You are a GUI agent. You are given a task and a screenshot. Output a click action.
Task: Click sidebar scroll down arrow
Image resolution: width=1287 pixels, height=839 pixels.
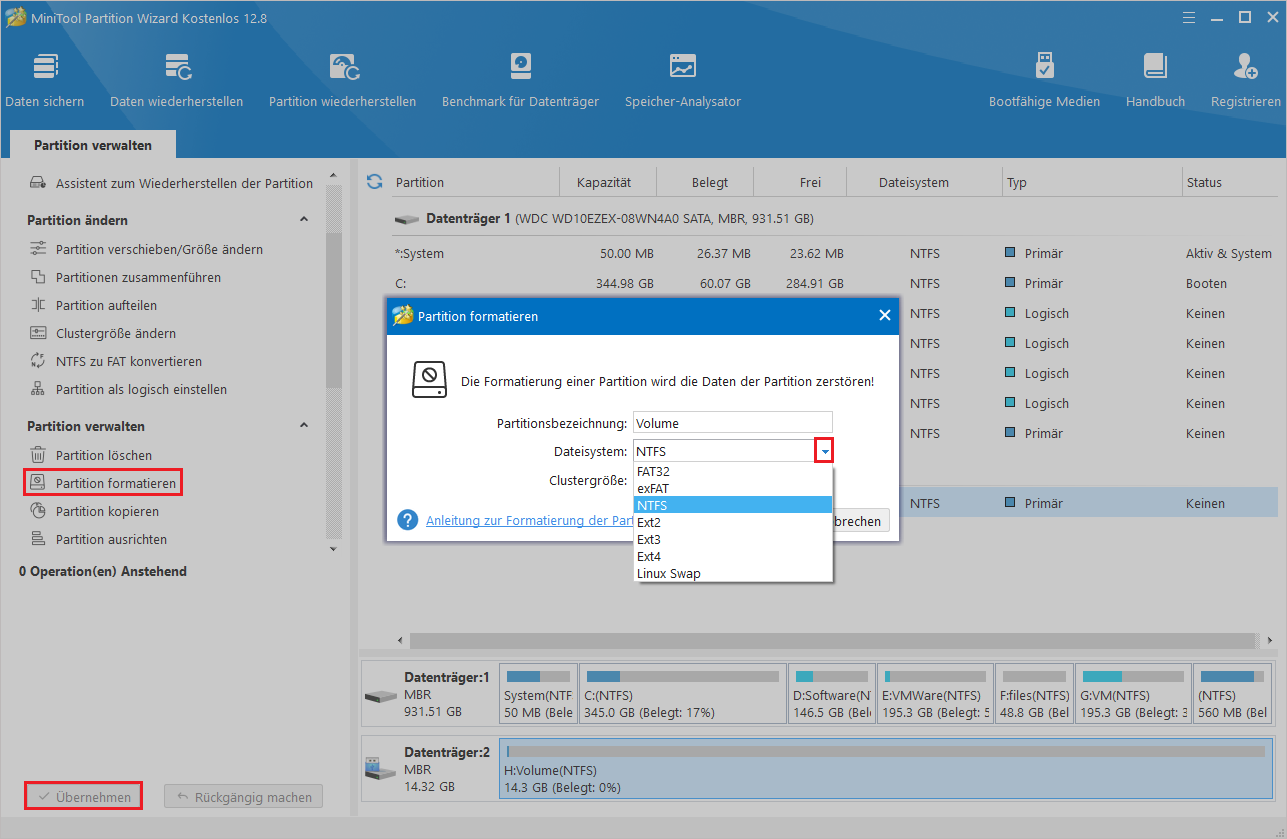pyautogui.click(x=333, y=549)
